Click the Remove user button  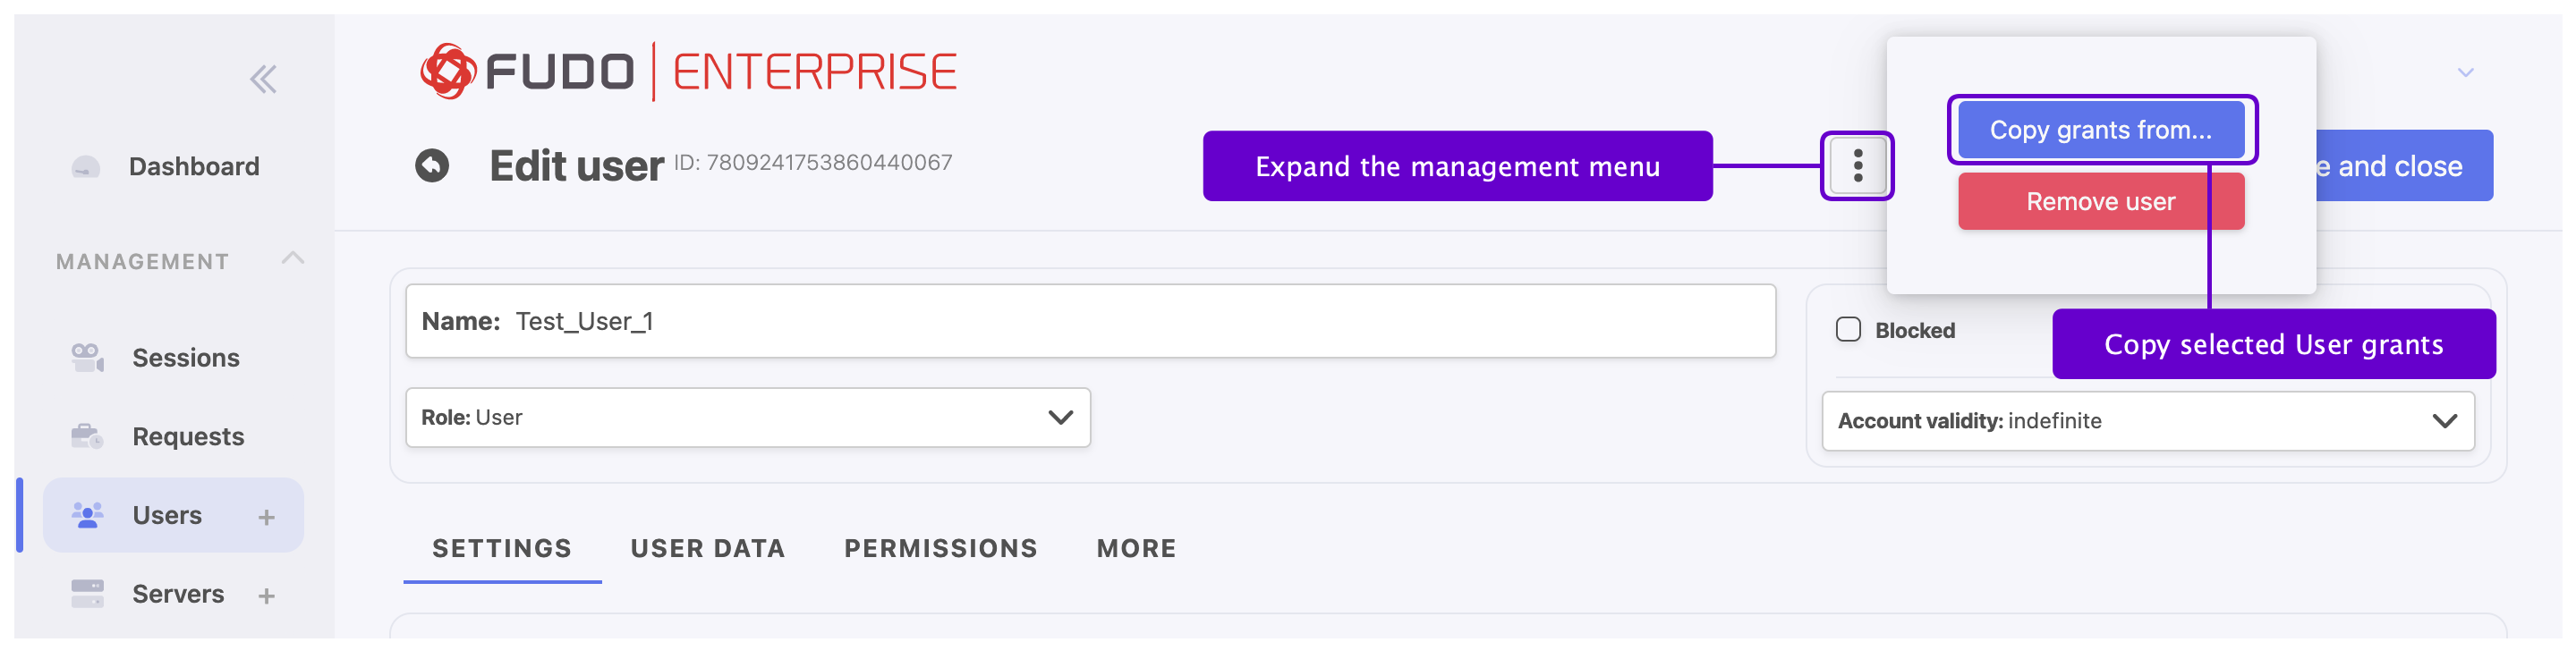click(x=2100, y=202)
